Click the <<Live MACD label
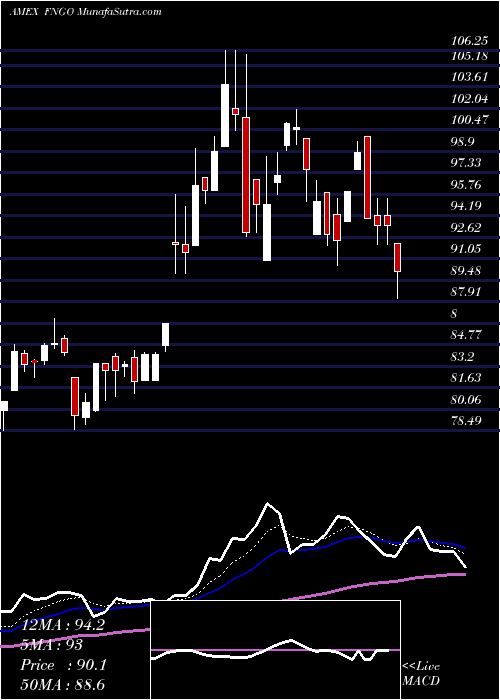 pos(421,673)
